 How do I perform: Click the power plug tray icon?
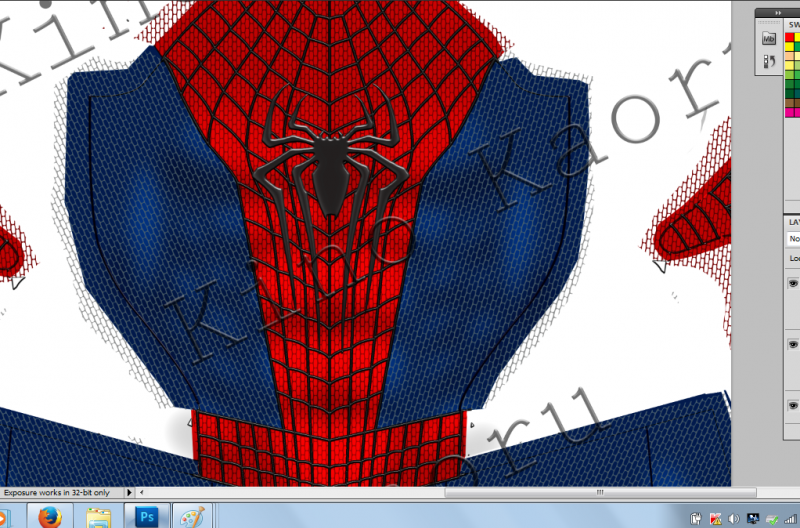click(x=696, y=519)
